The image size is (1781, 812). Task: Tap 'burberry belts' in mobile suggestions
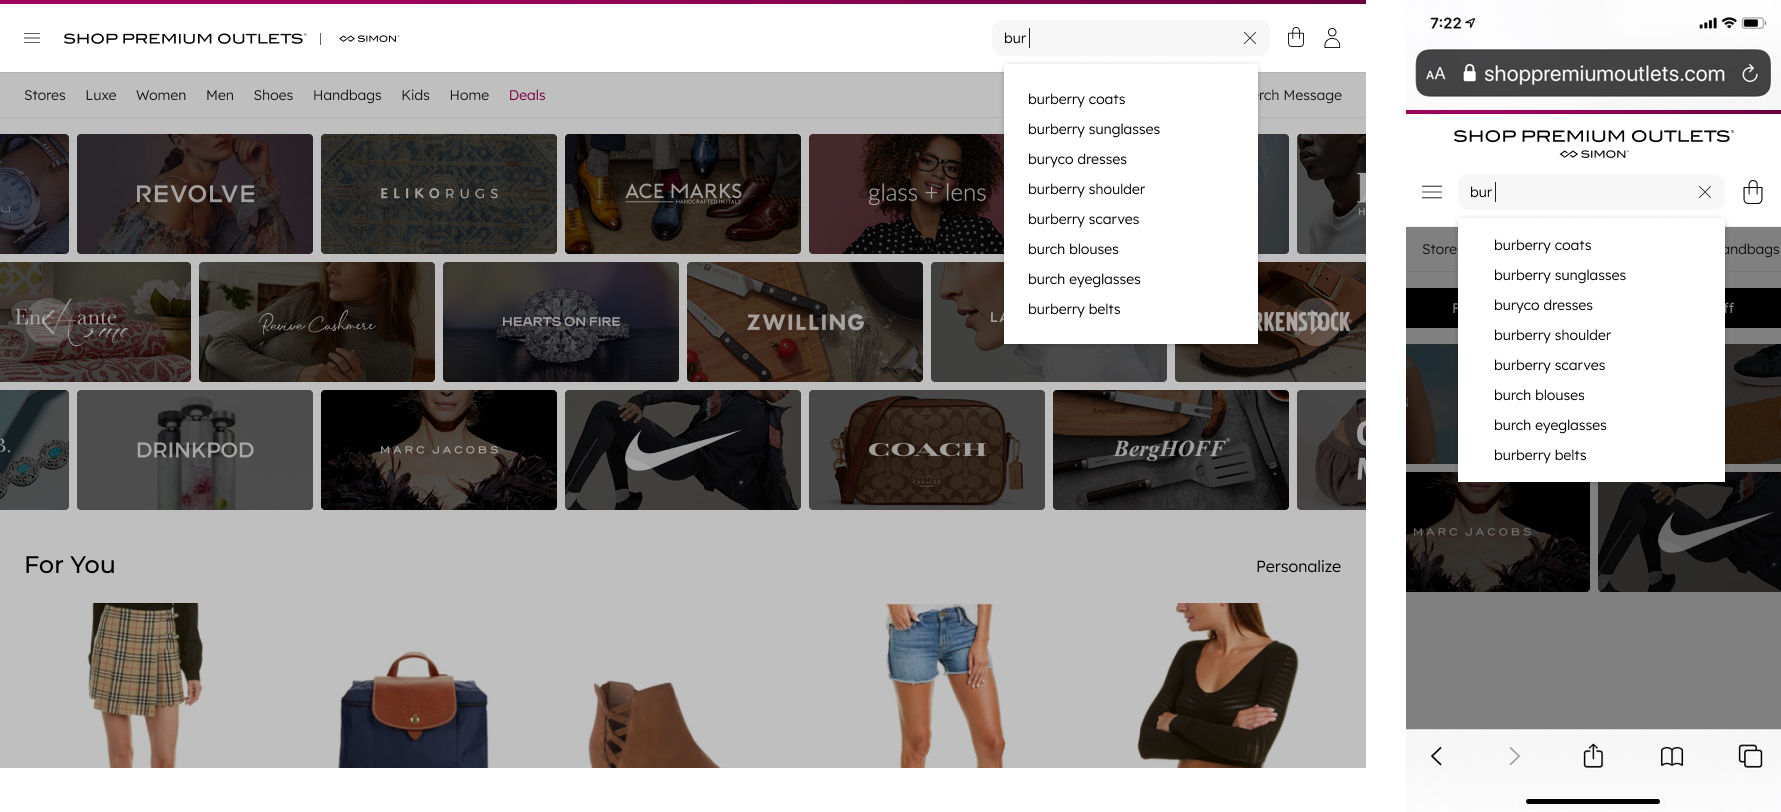pos(1540,455)
